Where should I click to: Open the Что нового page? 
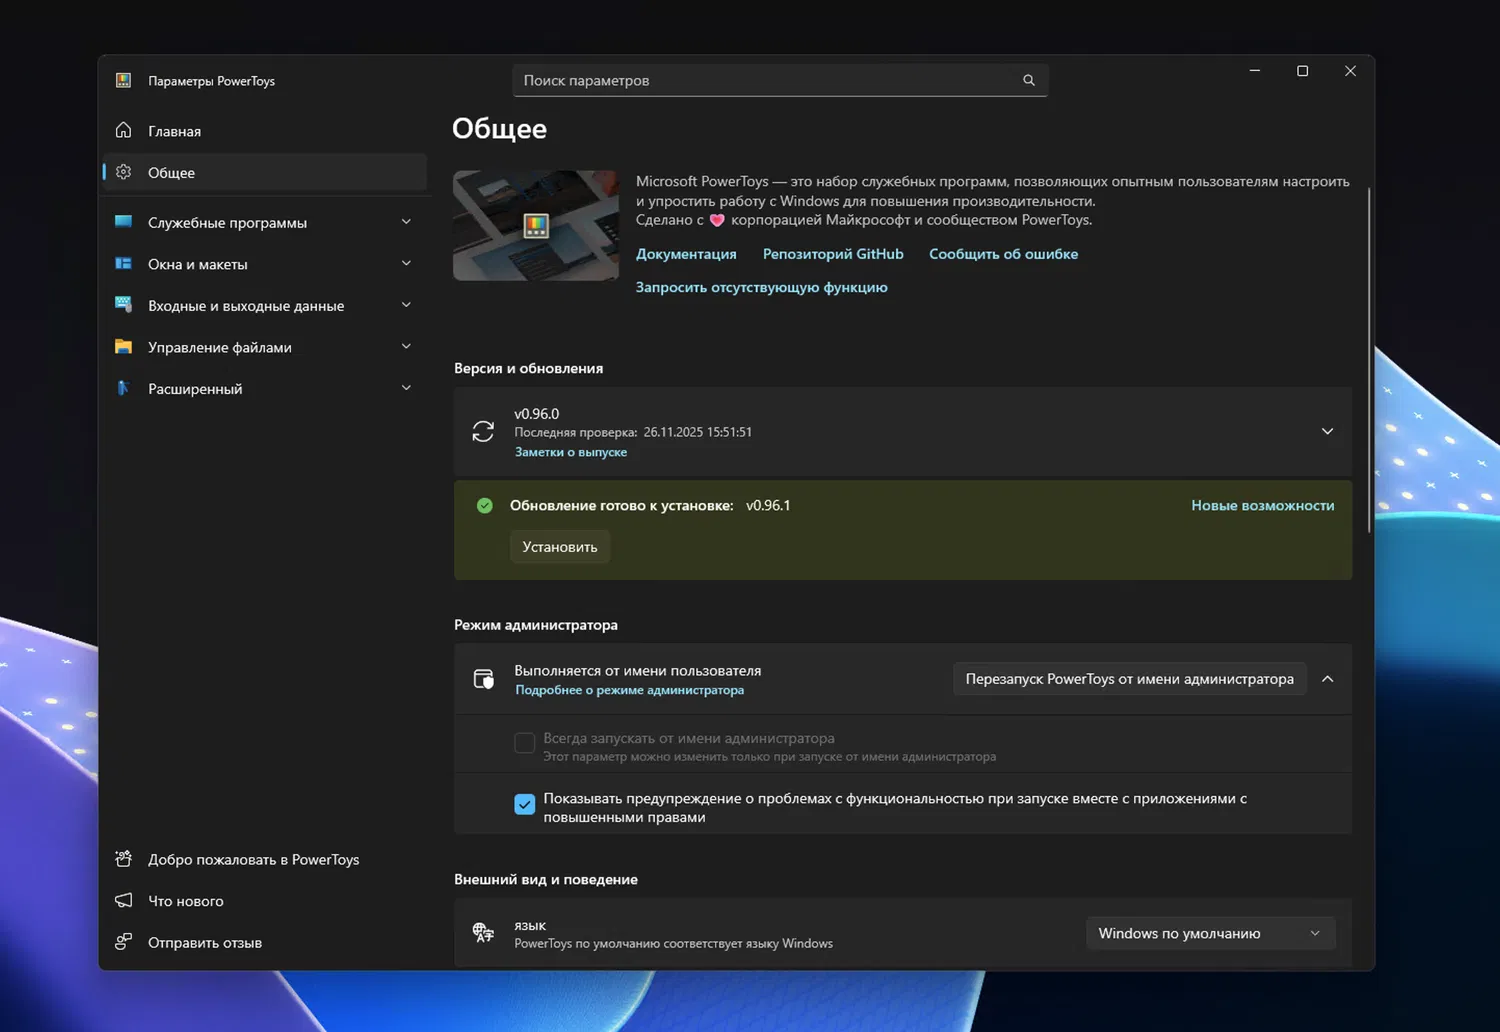click(x=265, y=901)
